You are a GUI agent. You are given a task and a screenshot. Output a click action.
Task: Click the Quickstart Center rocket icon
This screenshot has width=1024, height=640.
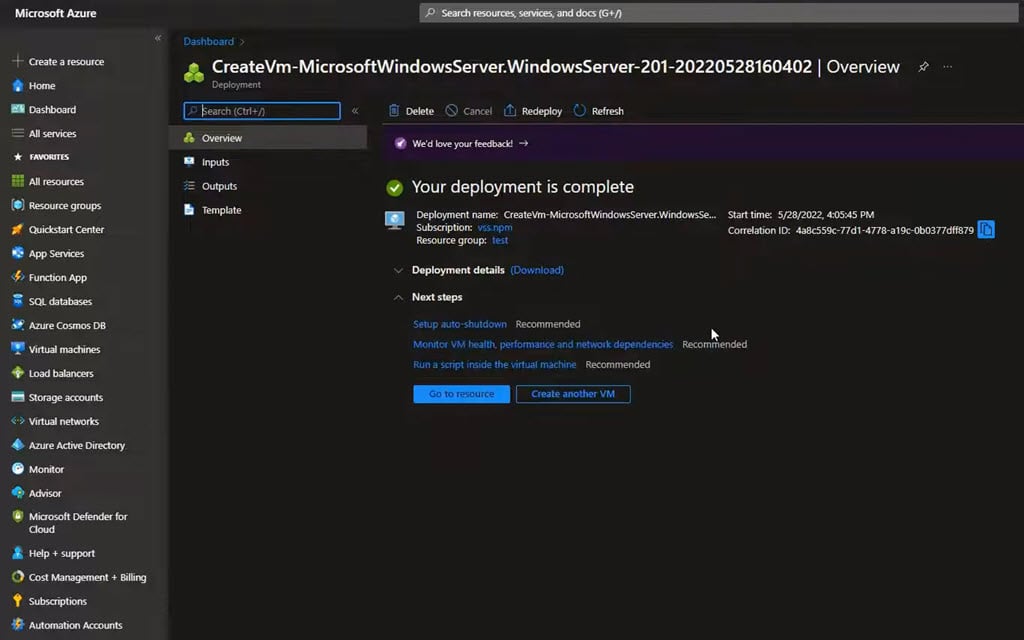pos(18,229)
